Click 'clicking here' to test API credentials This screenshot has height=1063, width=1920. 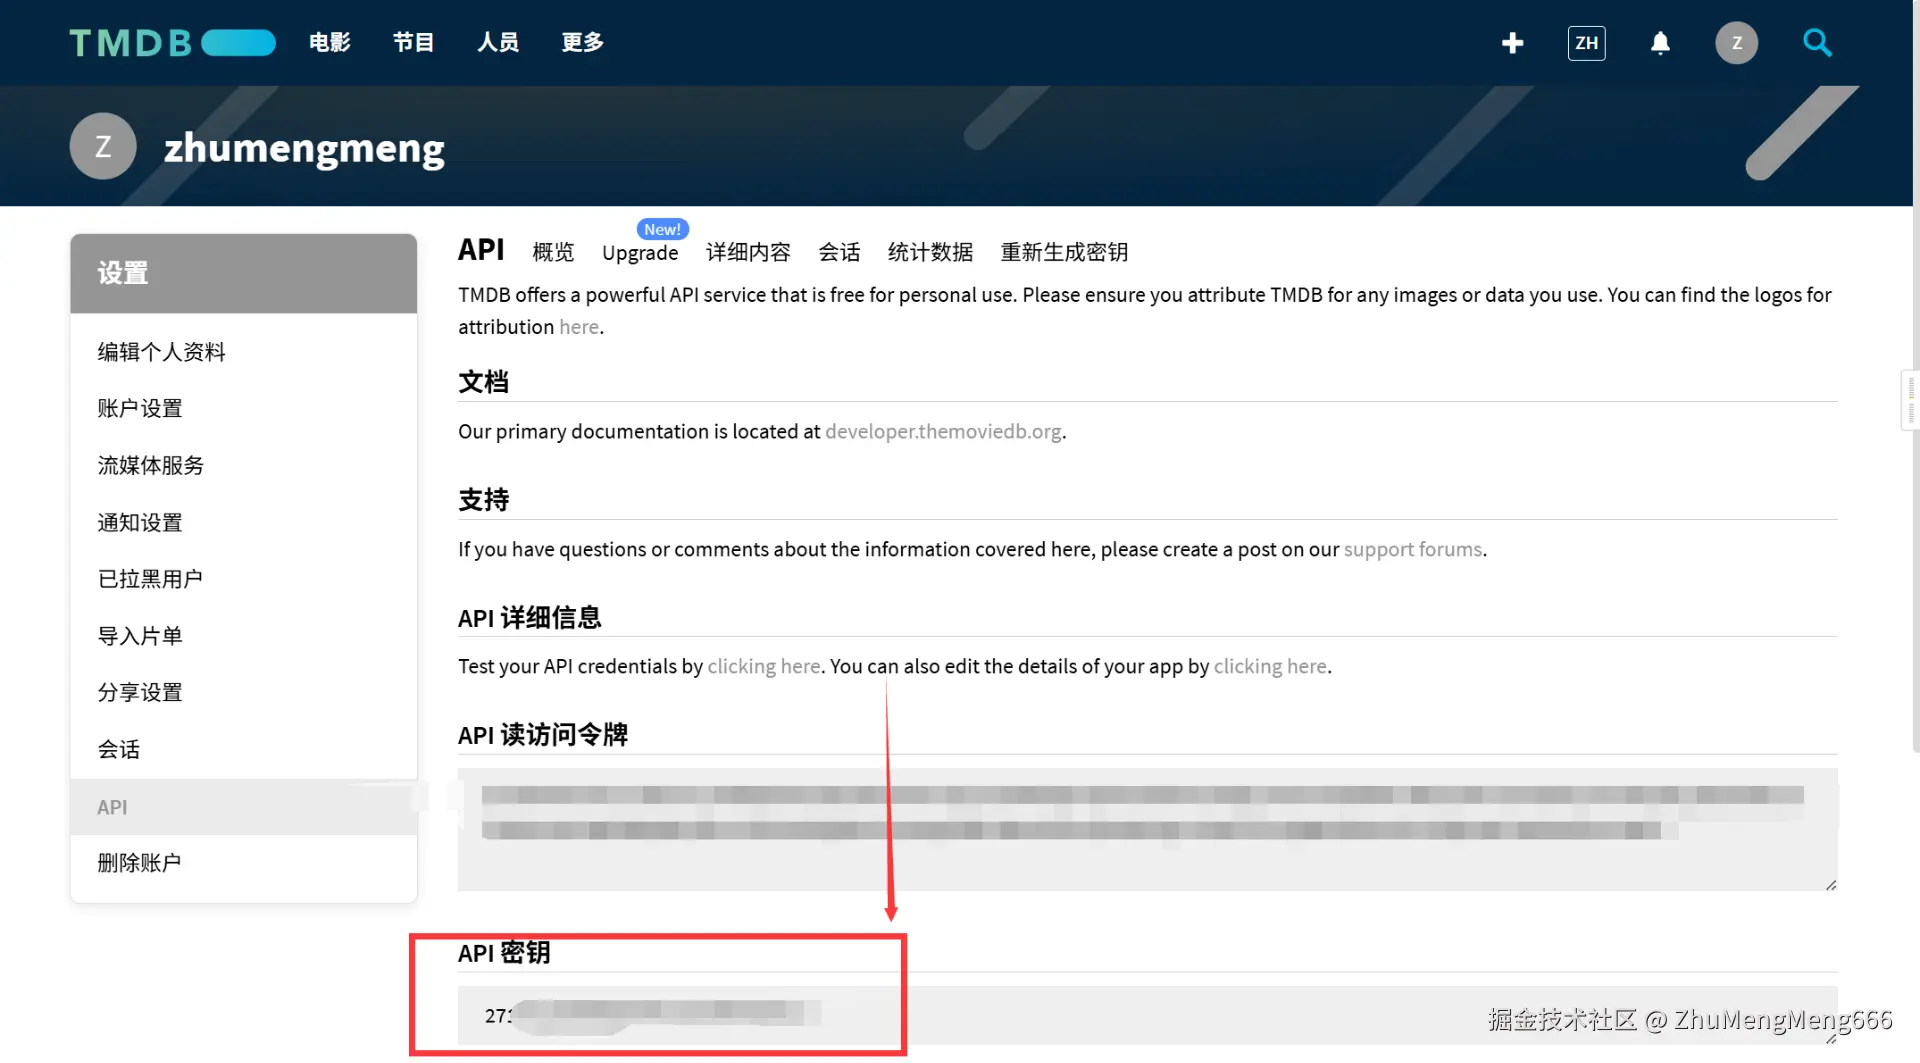point(764,666)
